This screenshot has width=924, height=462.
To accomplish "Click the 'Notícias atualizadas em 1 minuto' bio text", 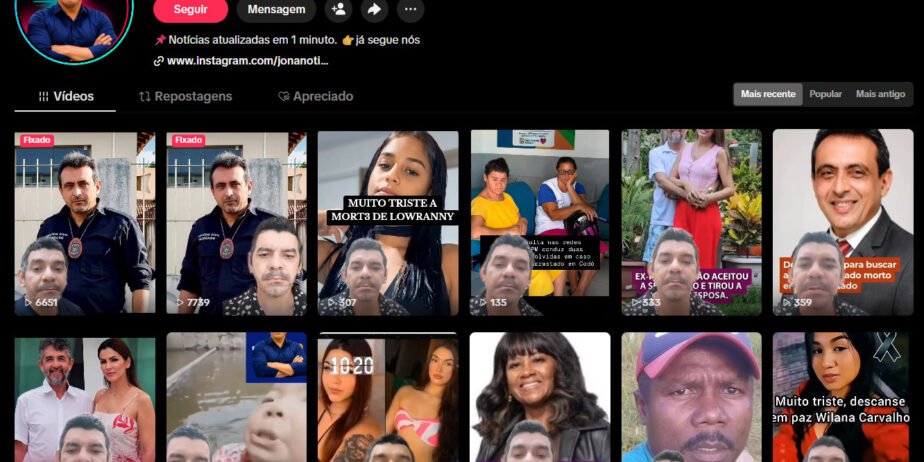I will [252, 40].
